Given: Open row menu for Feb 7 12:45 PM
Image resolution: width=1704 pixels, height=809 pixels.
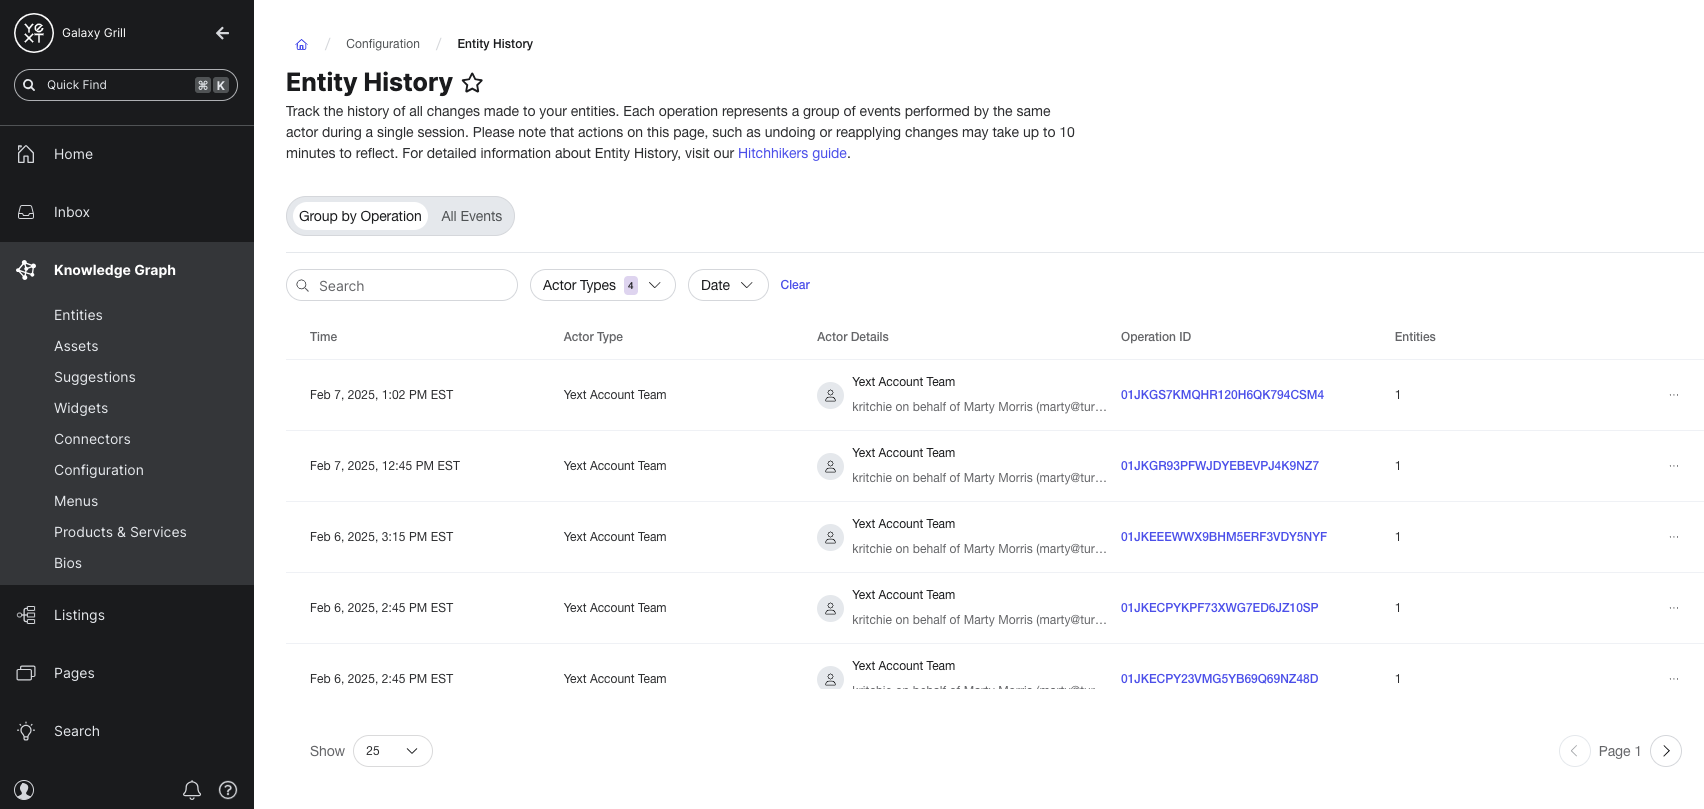Looking at the screenshot, I should [1674, 466].
